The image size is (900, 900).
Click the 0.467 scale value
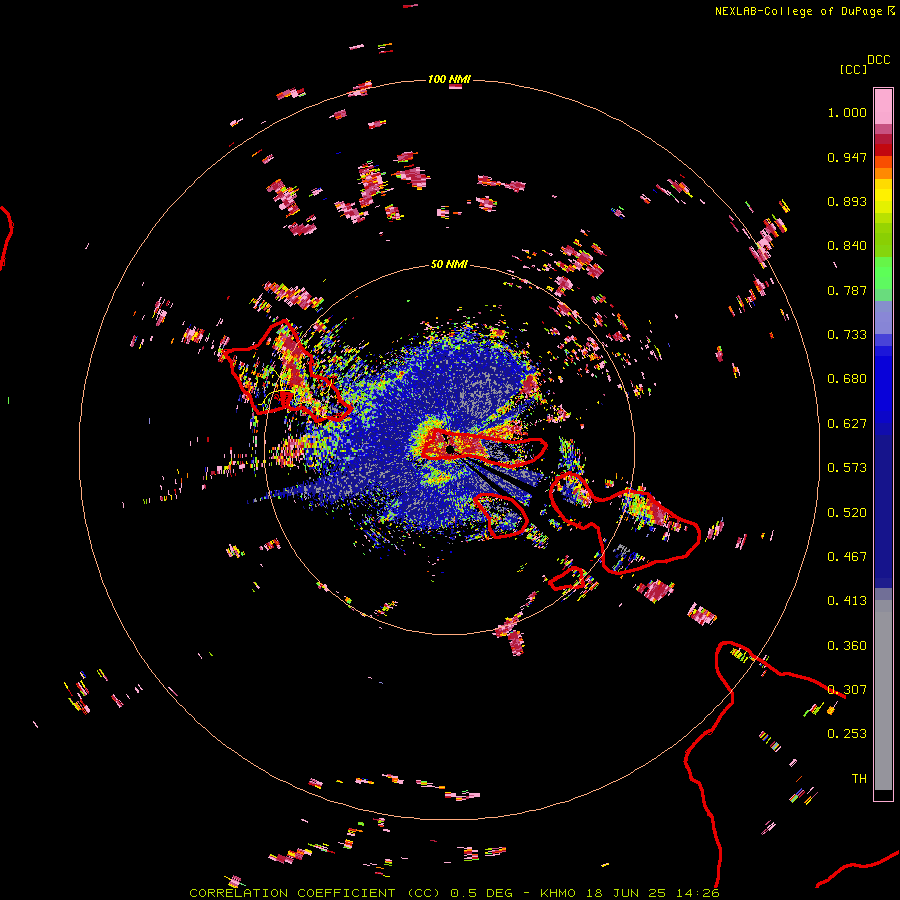[x=847, y=557]
